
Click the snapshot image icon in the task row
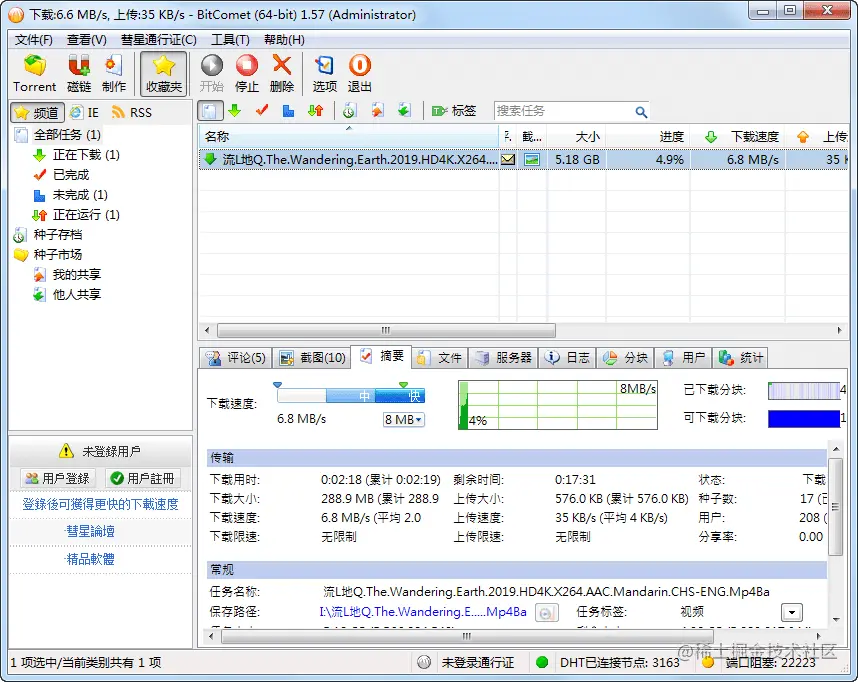point(532,159)
